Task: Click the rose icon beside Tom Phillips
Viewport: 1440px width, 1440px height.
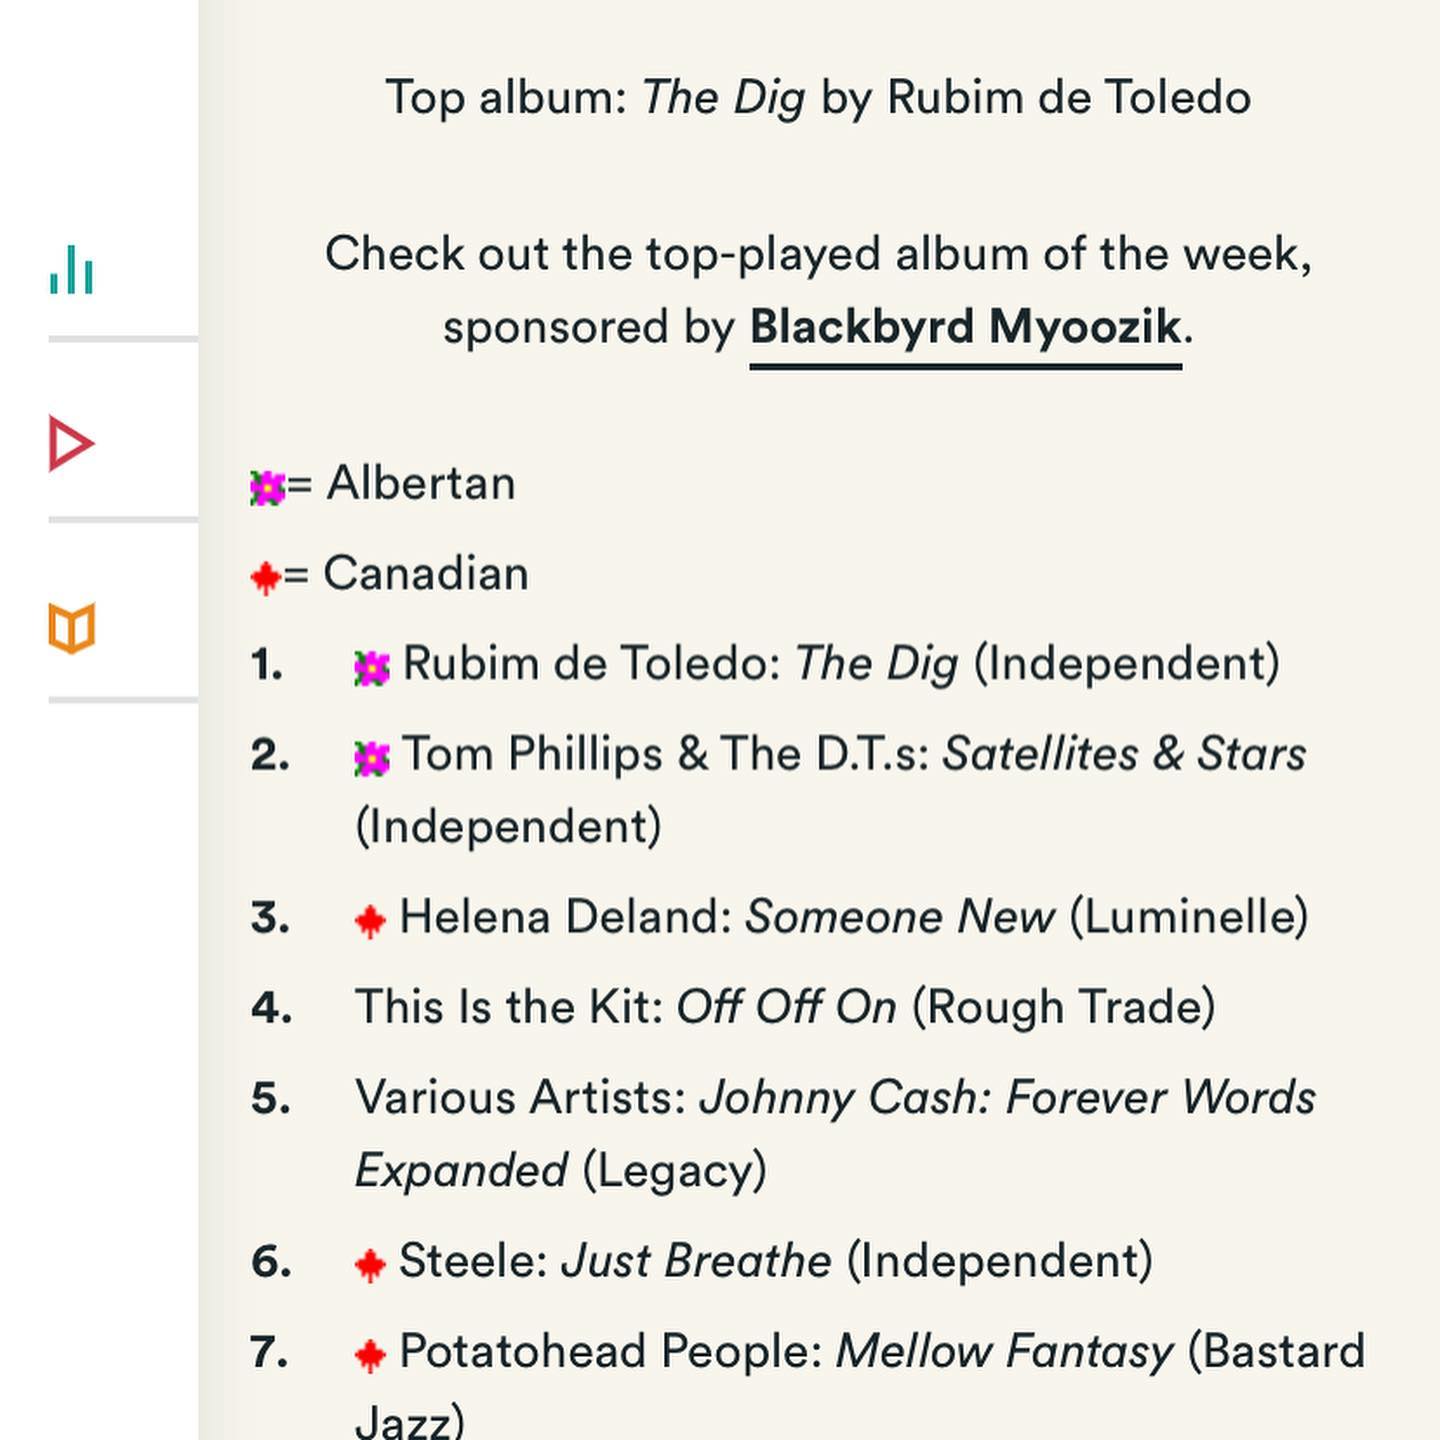Action: 372,758
